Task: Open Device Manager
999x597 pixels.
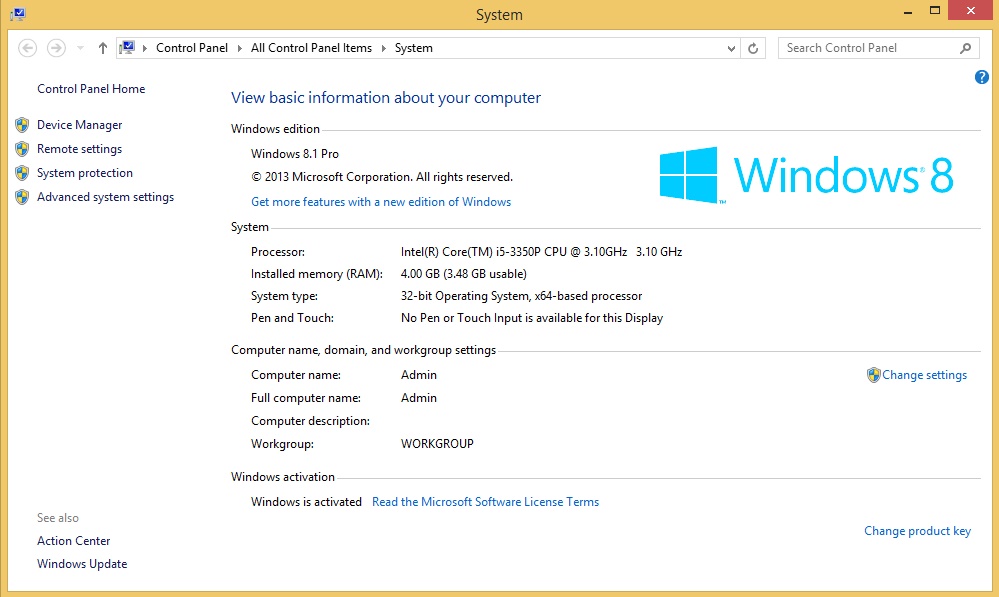Action: [x=80, y=125]
